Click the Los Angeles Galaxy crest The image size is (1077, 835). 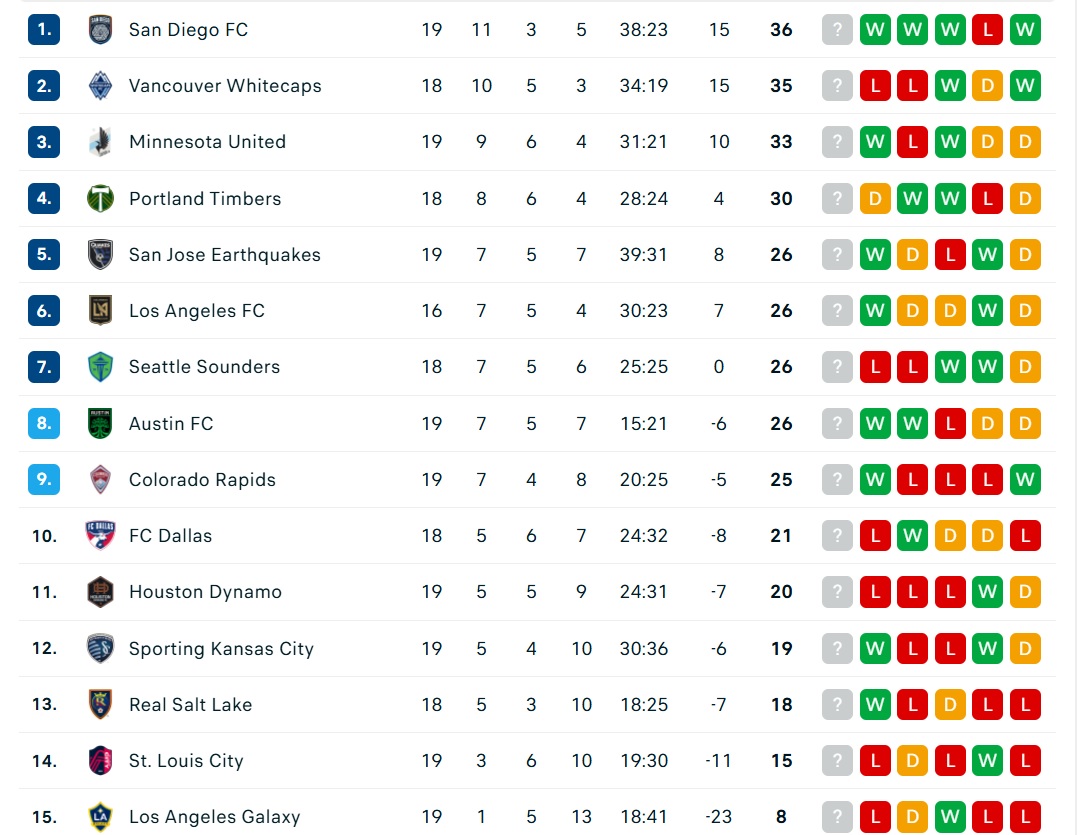click(x=100, y=816)
